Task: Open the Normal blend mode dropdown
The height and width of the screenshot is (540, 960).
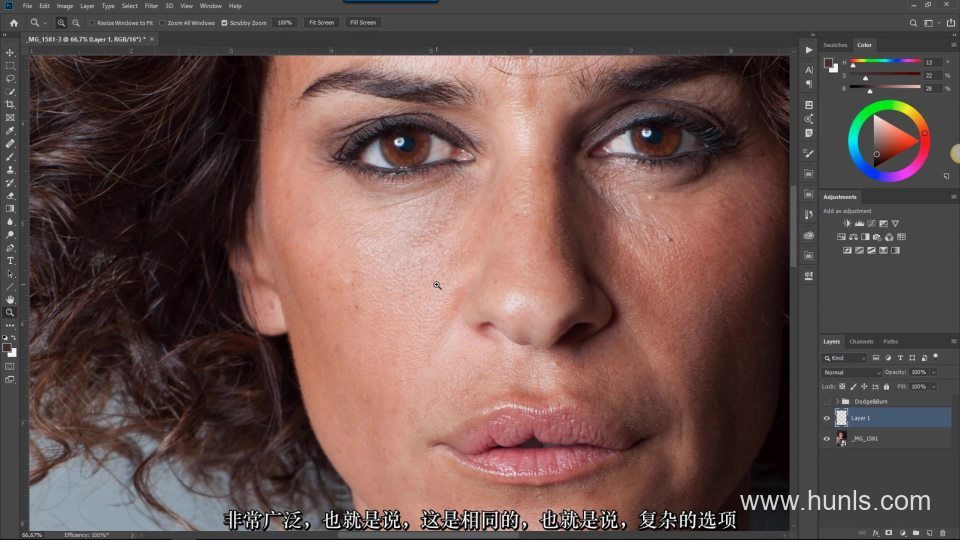Action: click(852, 372)
